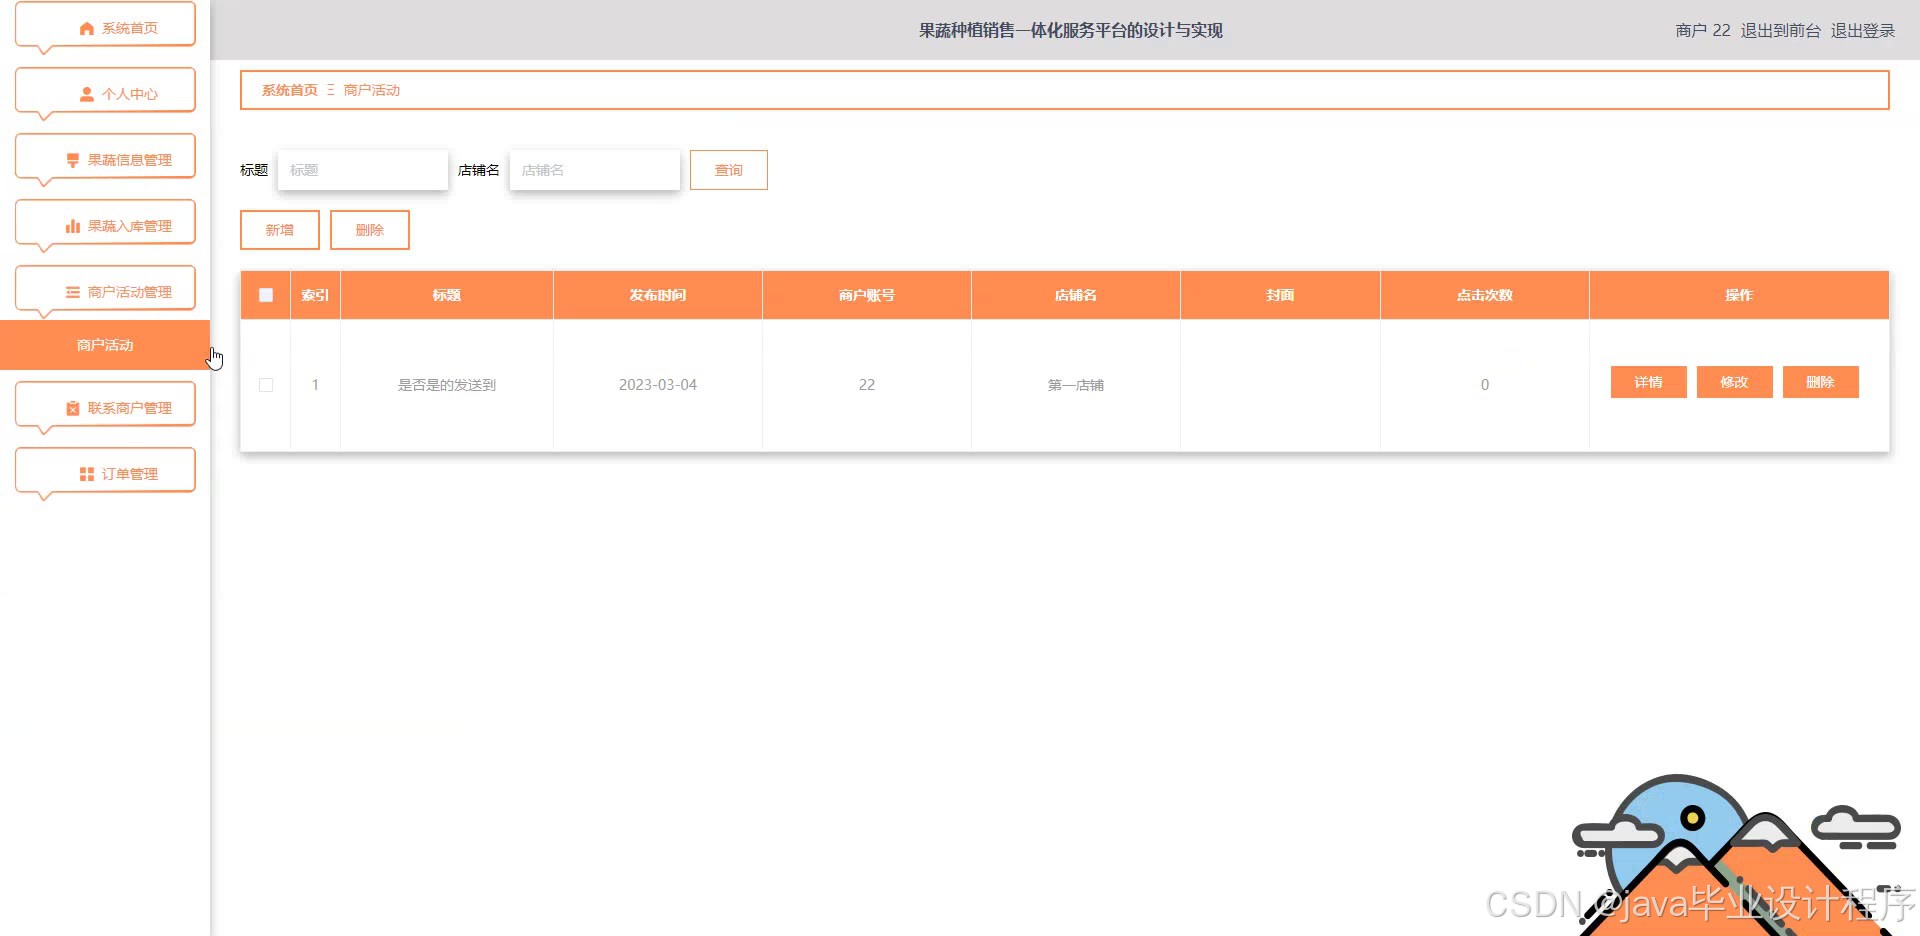Click 退出到前台 in the top bar
1920x936 pixels.
tap(1781, 30)
